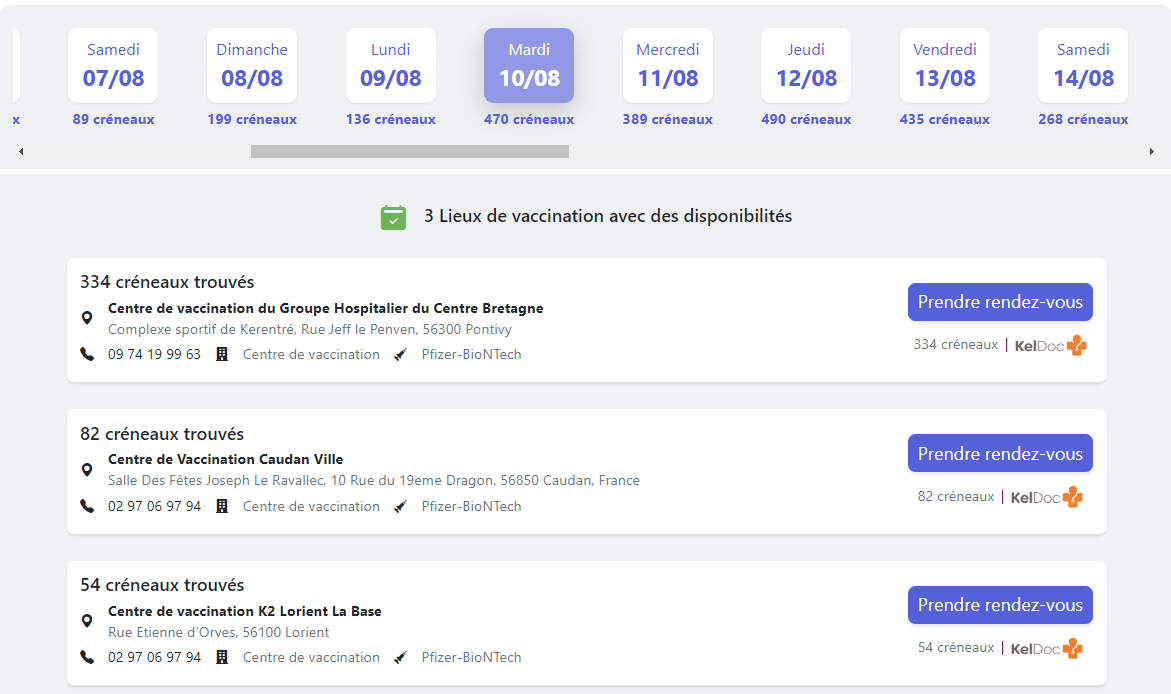Click Pfizer-BioNTech label in Lorient La Base card
Viewport: 1171px width, 694px height.
(471, 657)
